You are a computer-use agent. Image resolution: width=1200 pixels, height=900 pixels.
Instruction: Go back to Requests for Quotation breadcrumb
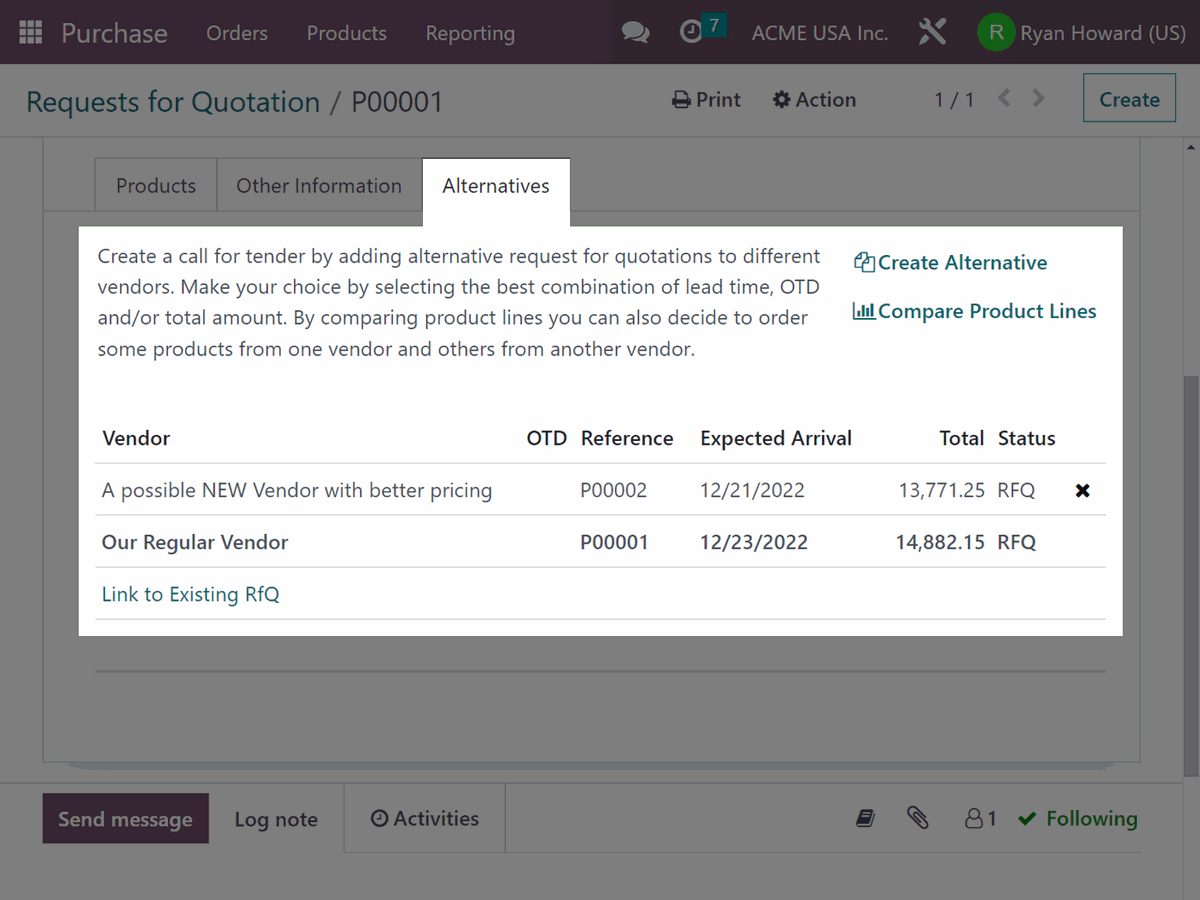tap(173, 102)
